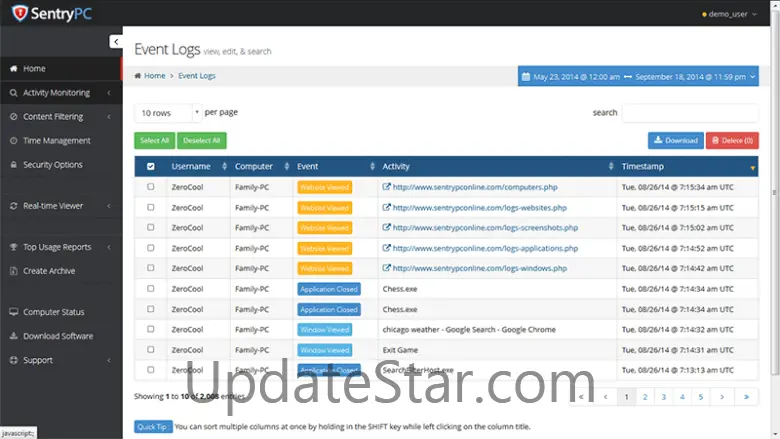Check the row for logs-websites.php
Image resolution: width=780 pixels, height=439 pixels.
(x=151, y=207)
